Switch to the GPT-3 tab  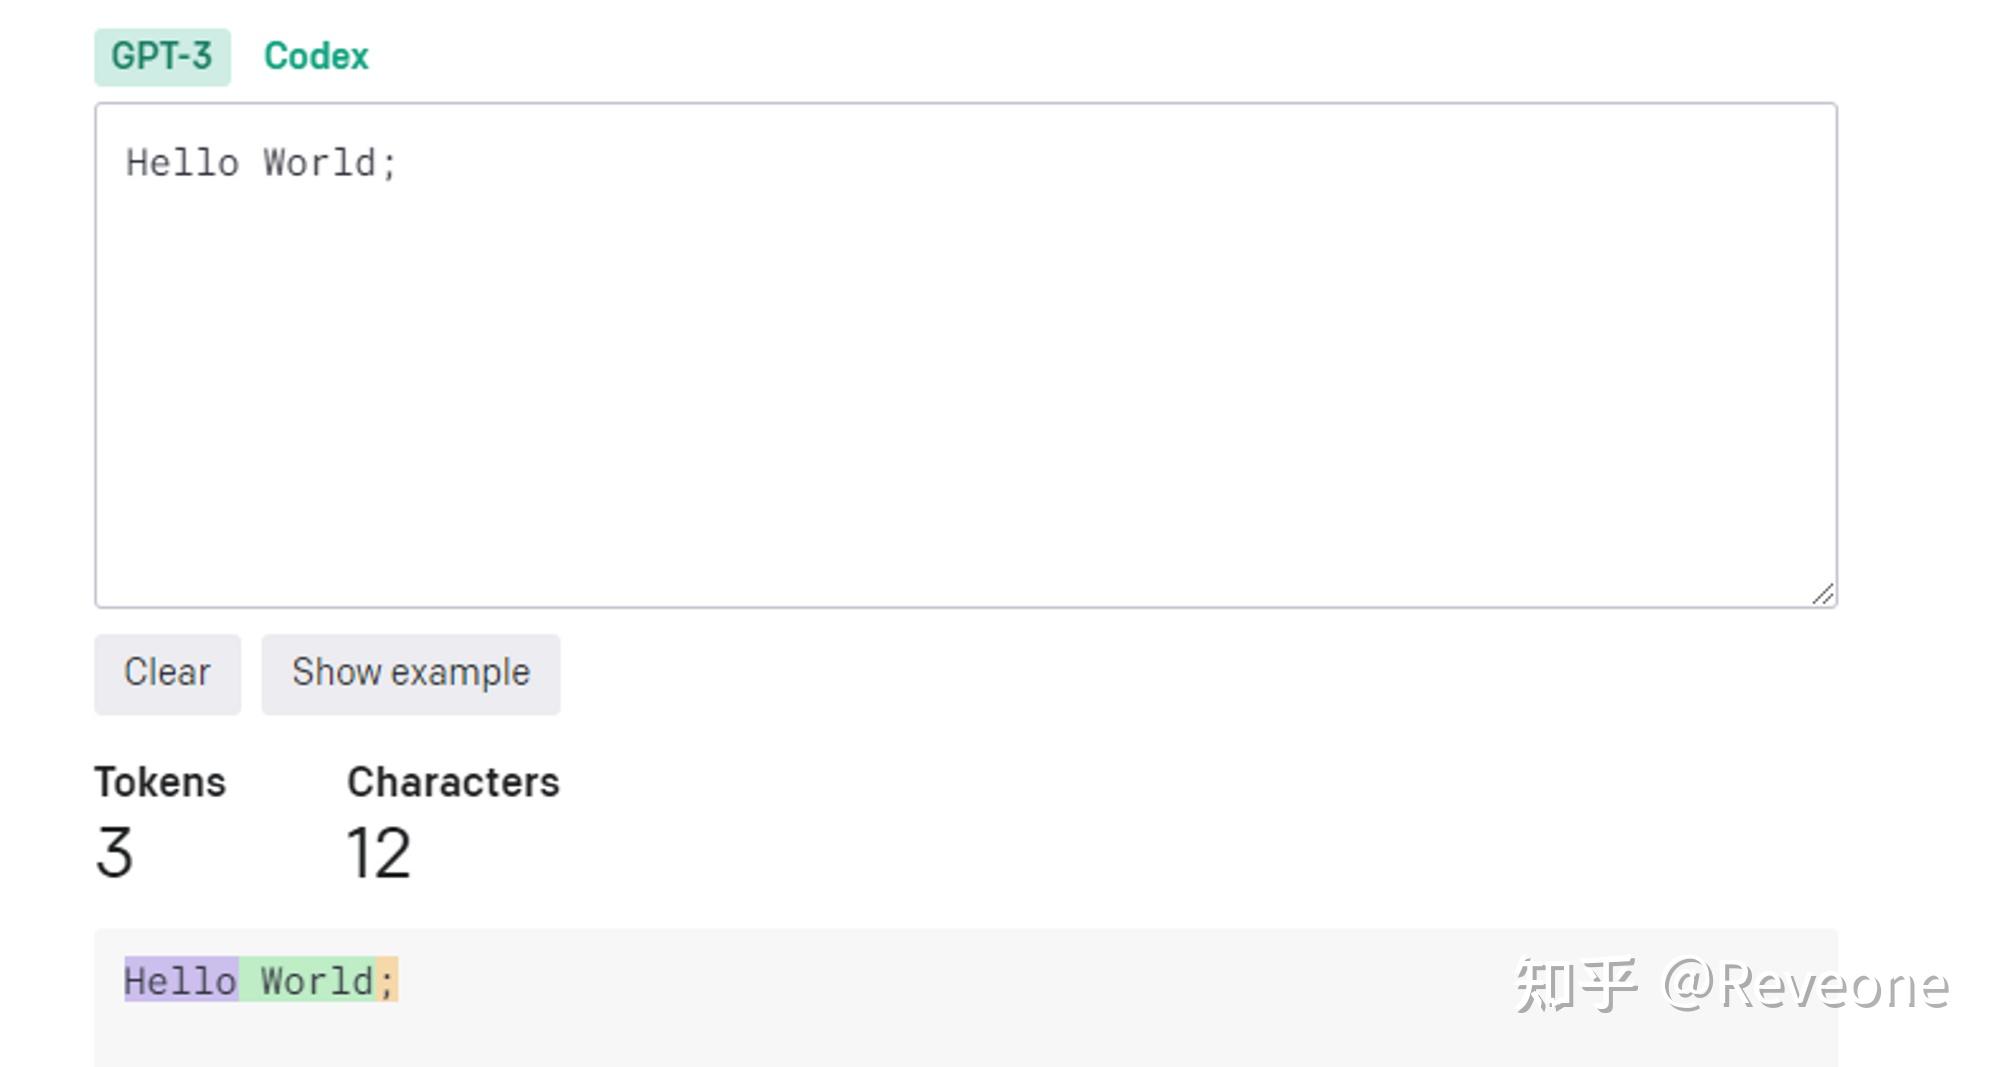(x=162, y=57)
